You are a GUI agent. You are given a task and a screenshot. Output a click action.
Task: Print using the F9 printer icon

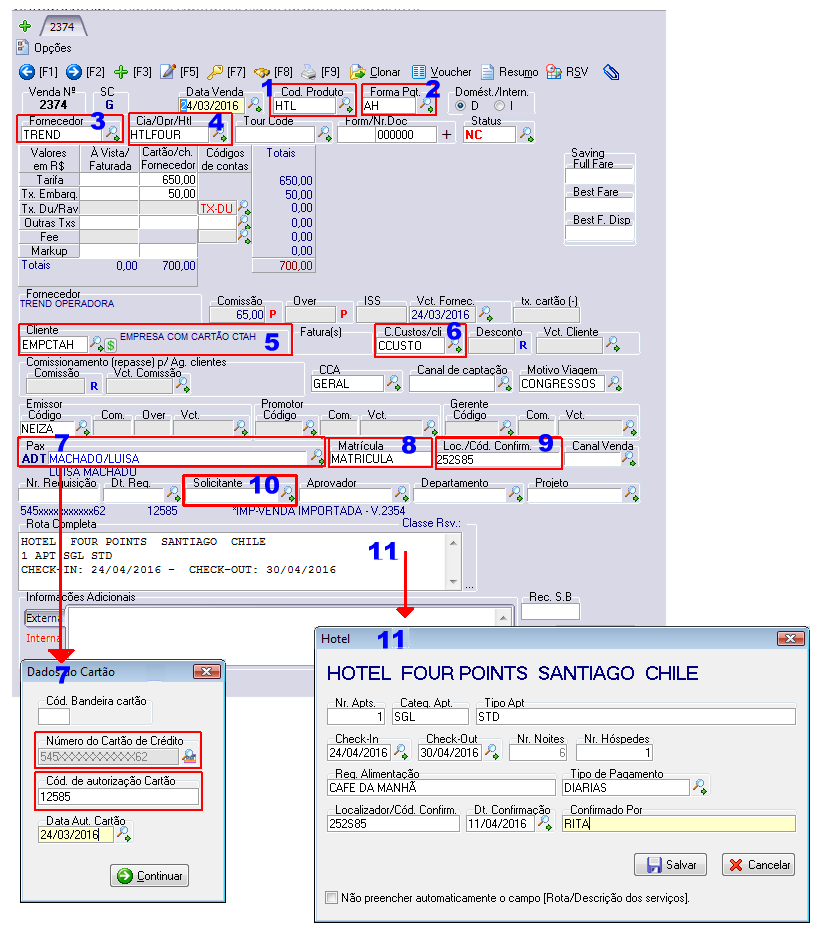tap(309, 72)
